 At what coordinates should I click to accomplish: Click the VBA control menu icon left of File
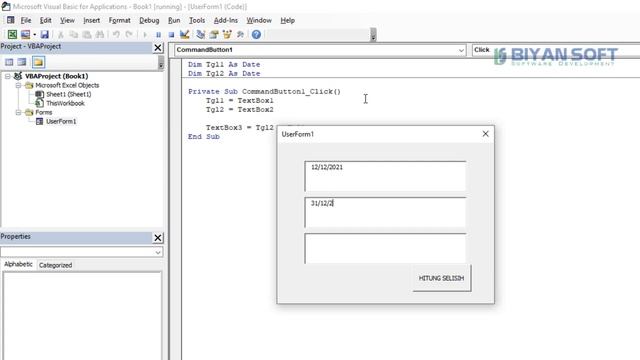point(11,20)
